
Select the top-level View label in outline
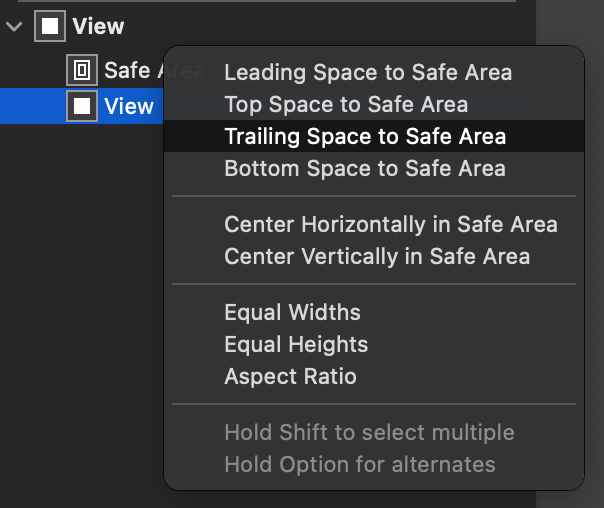98,26
